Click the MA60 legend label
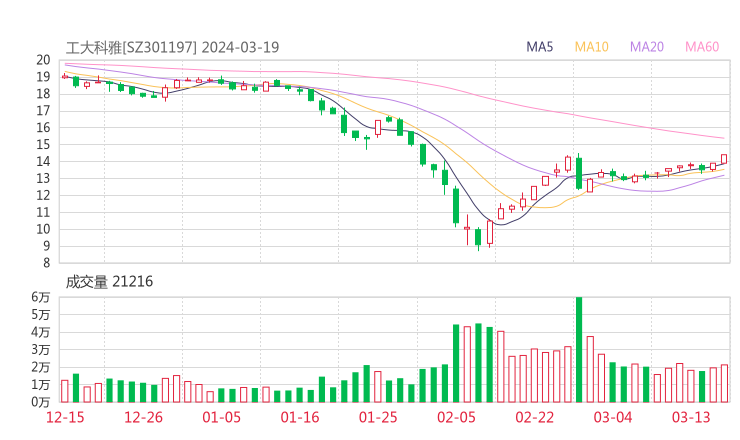Image resolution: width=740 pixels, height=440 pixels. tap(702, 47)
